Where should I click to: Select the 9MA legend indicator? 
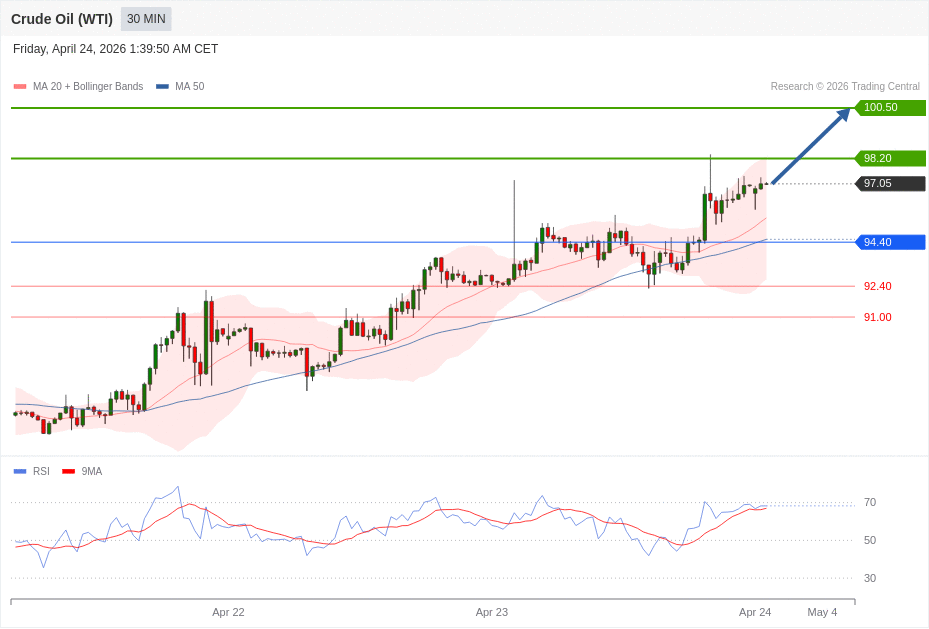68,471
